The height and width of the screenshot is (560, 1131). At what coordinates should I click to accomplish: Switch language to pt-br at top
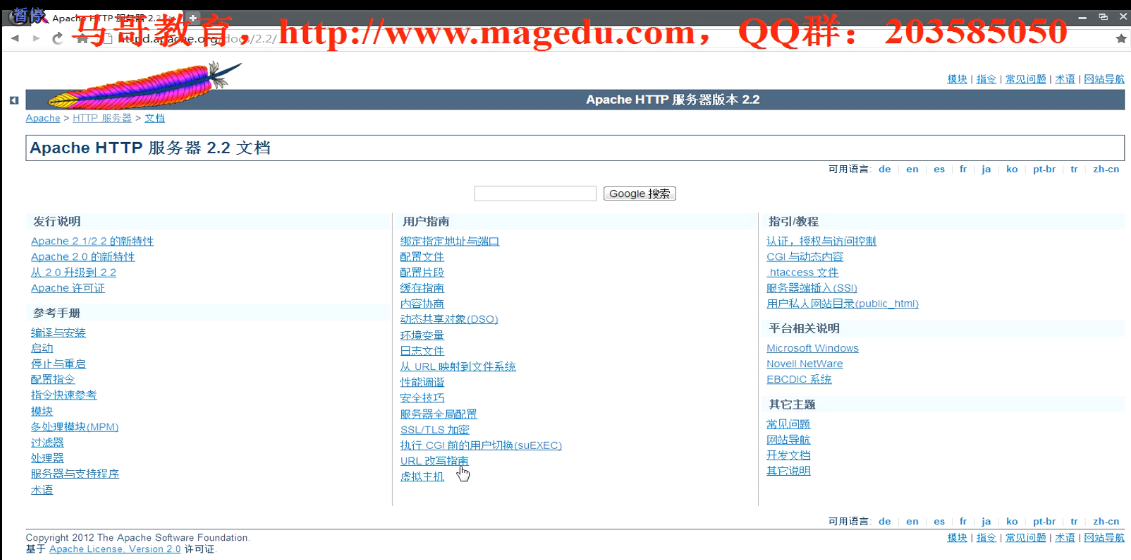pos(1044,169)
